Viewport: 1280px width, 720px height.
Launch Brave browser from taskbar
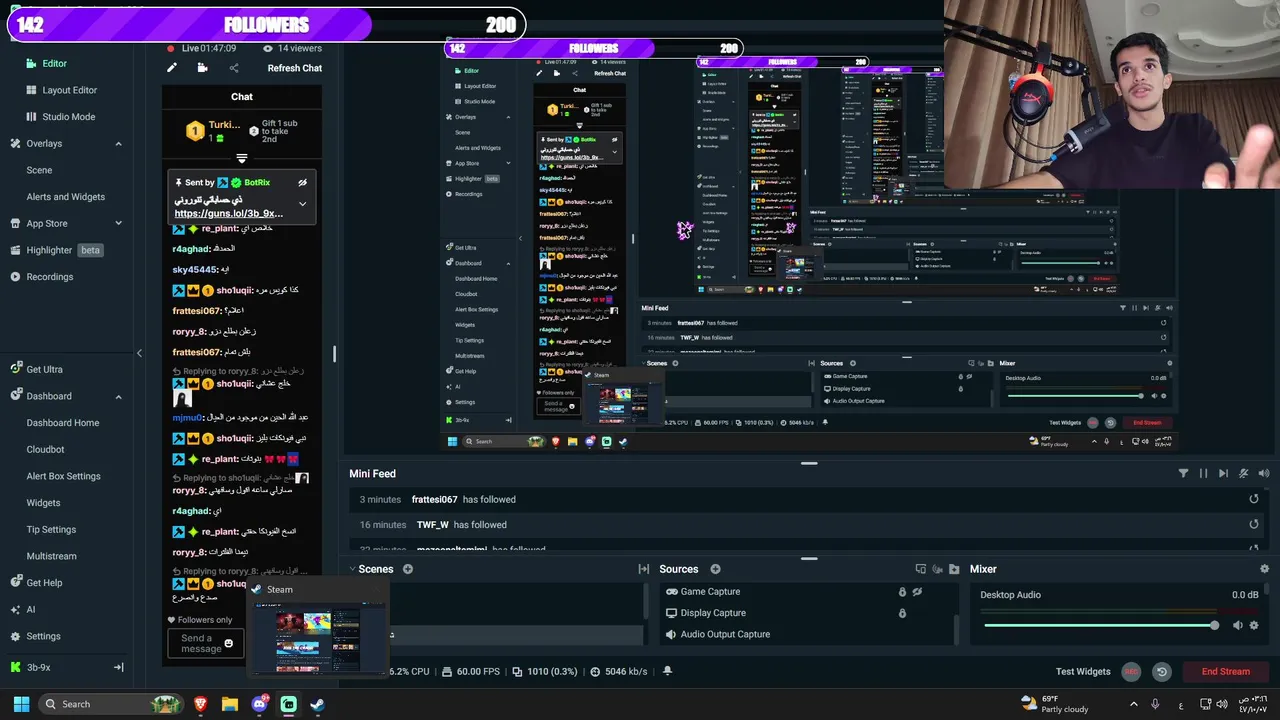(201, 704)
